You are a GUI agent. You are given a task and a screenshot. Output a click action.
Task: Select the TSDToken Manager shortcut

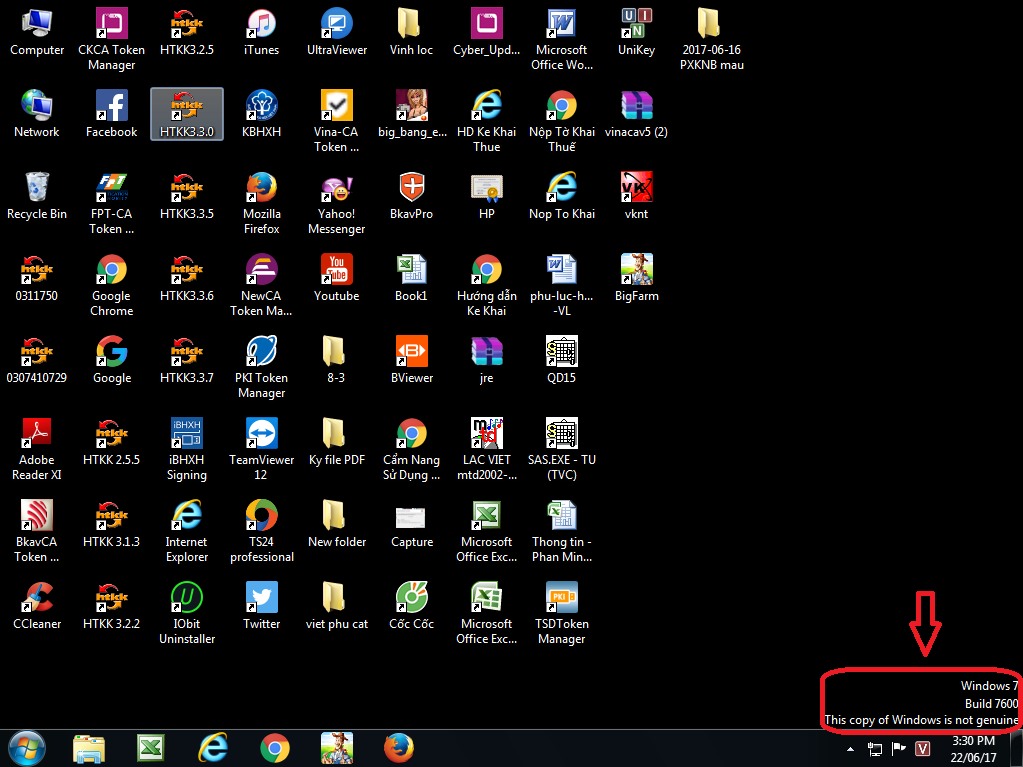coord(562,614)
